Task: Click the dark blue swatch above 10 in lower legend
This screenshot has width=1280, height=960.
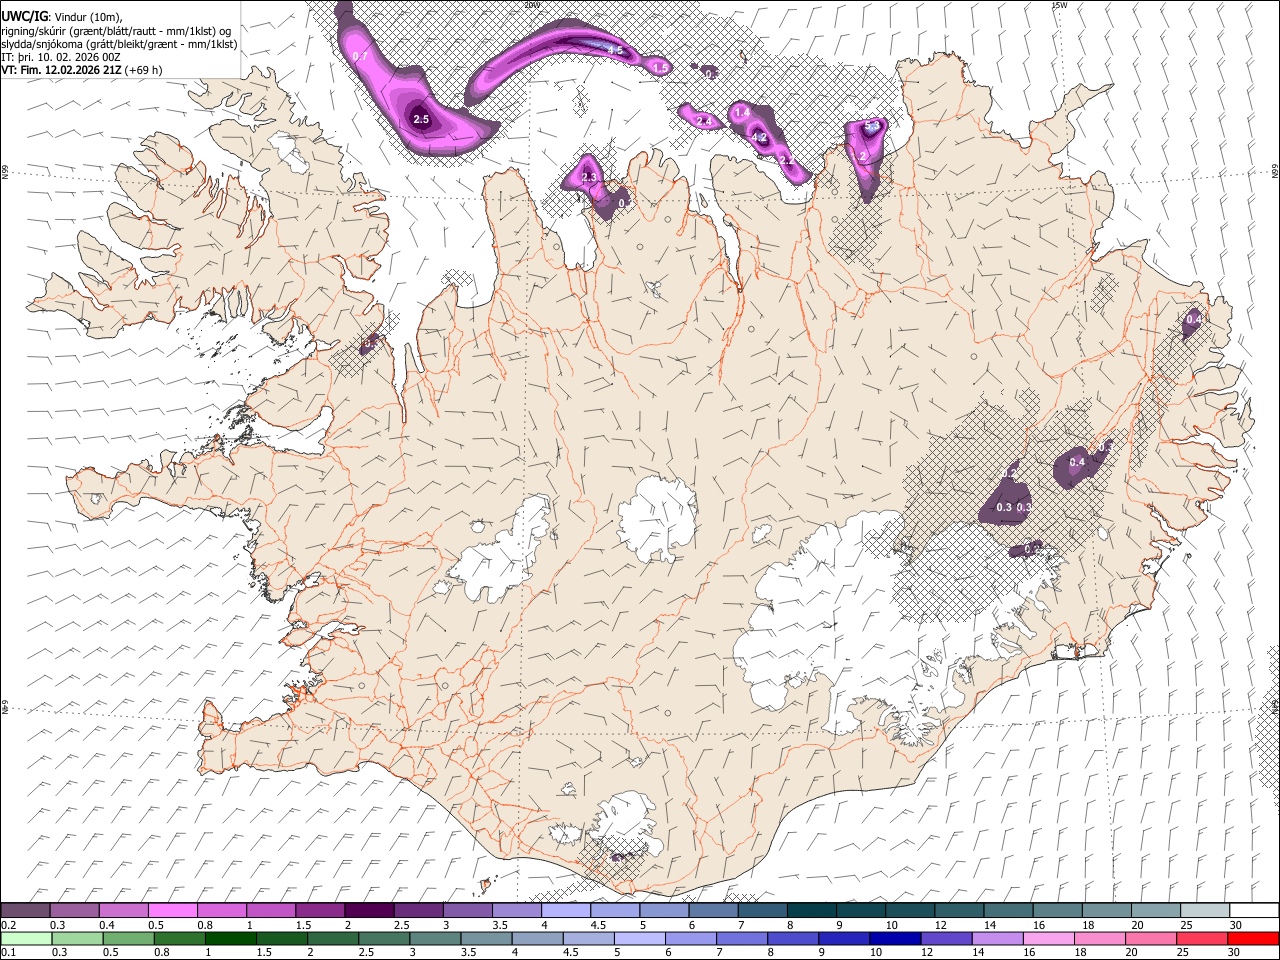Action: (x=894, y=938)
